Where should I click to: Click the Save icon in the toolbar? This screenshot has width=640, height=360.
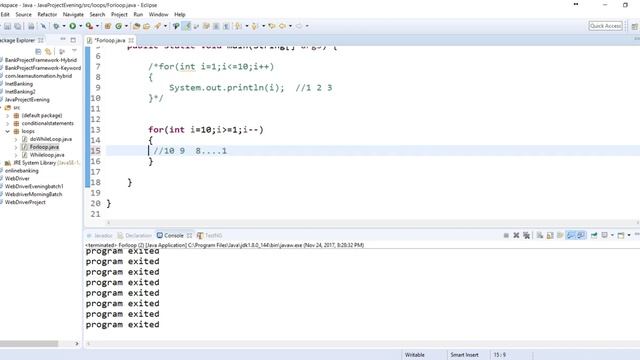coord(7,26)
